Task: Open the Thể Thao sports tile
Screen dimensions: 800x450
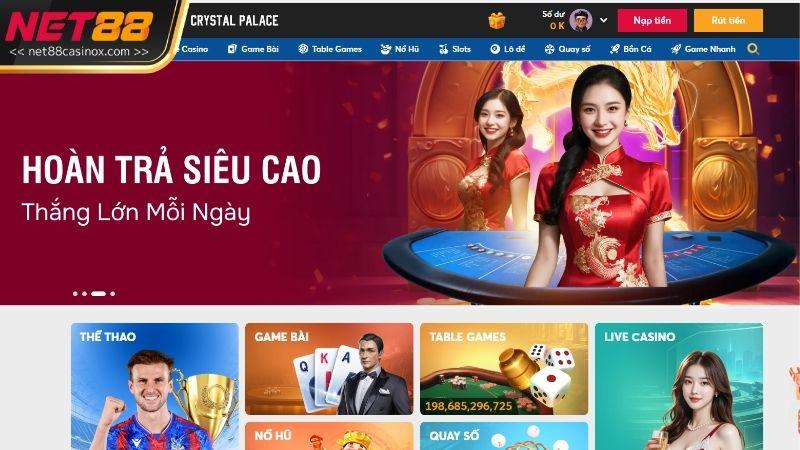Action: (155, 386)
